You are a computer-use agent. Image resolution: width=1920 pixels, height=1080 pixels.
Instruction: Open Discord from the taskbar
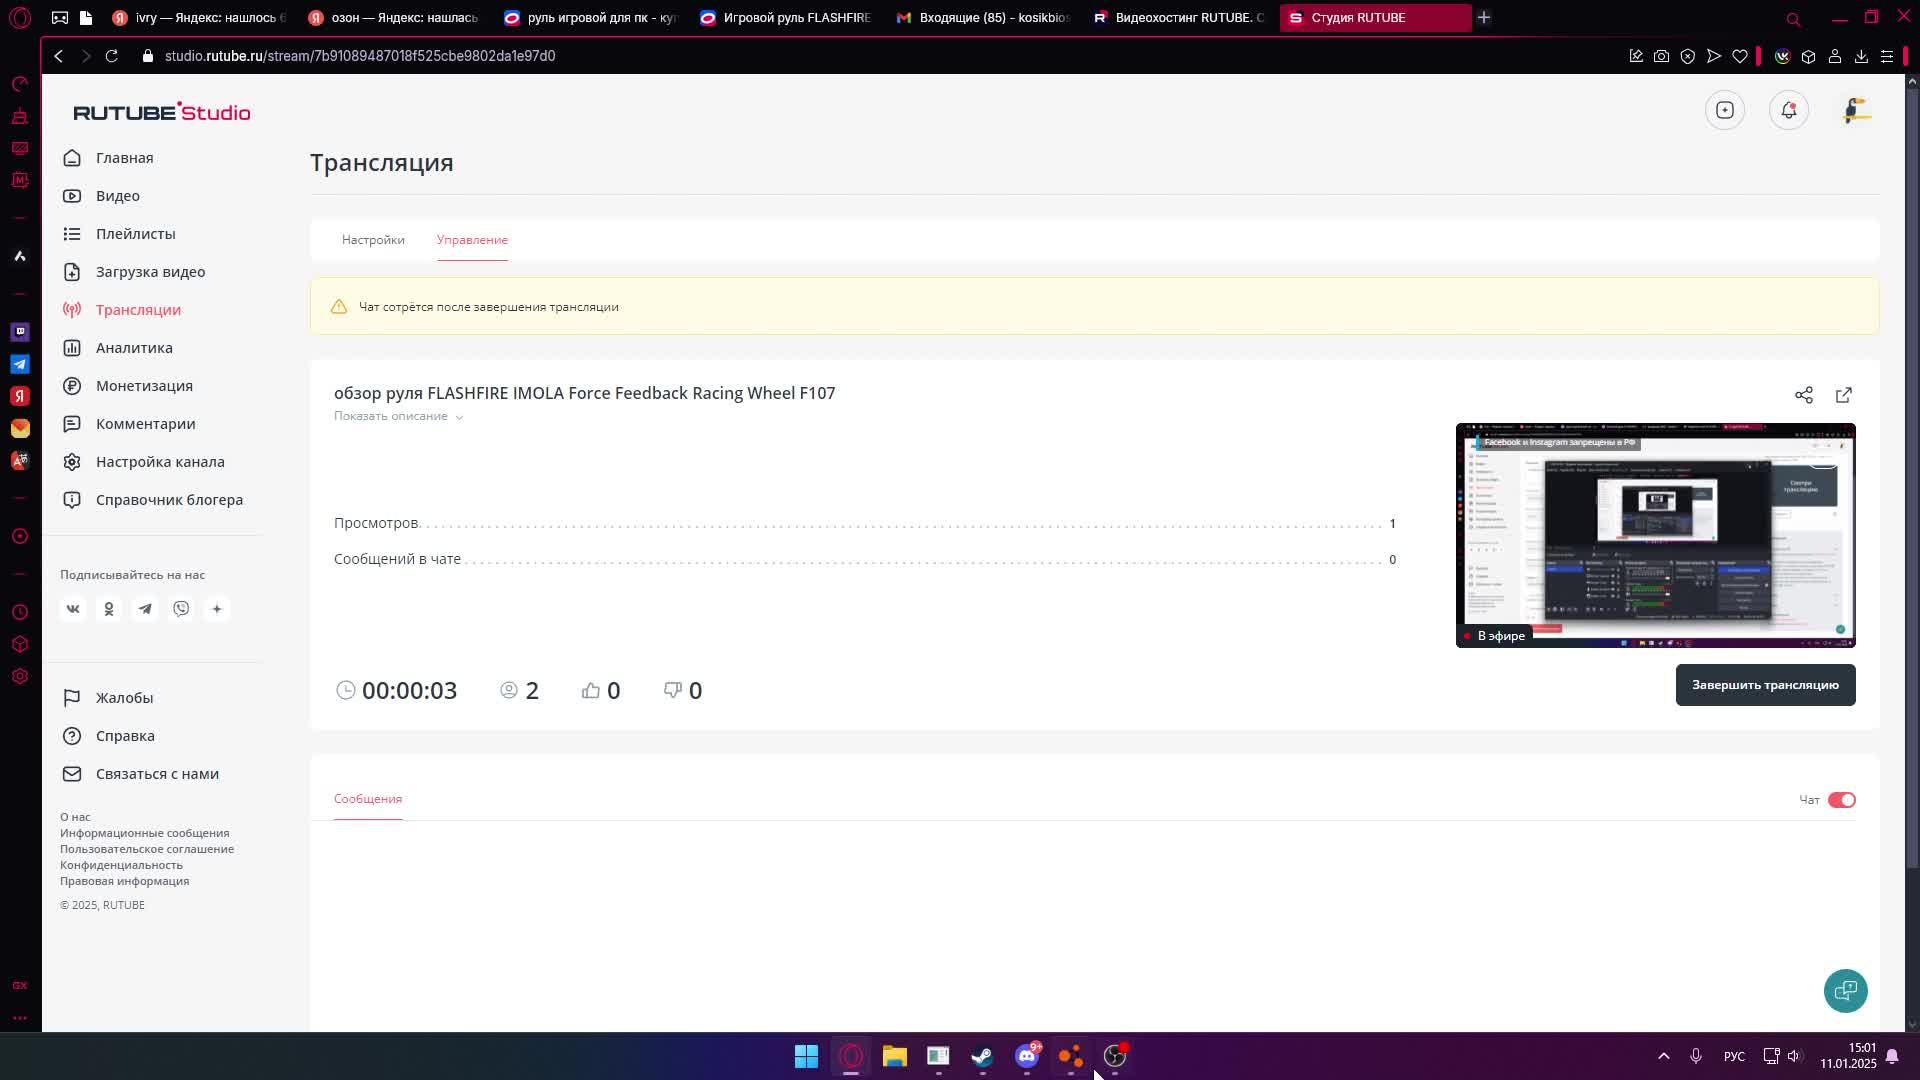coord(1026,1056)
